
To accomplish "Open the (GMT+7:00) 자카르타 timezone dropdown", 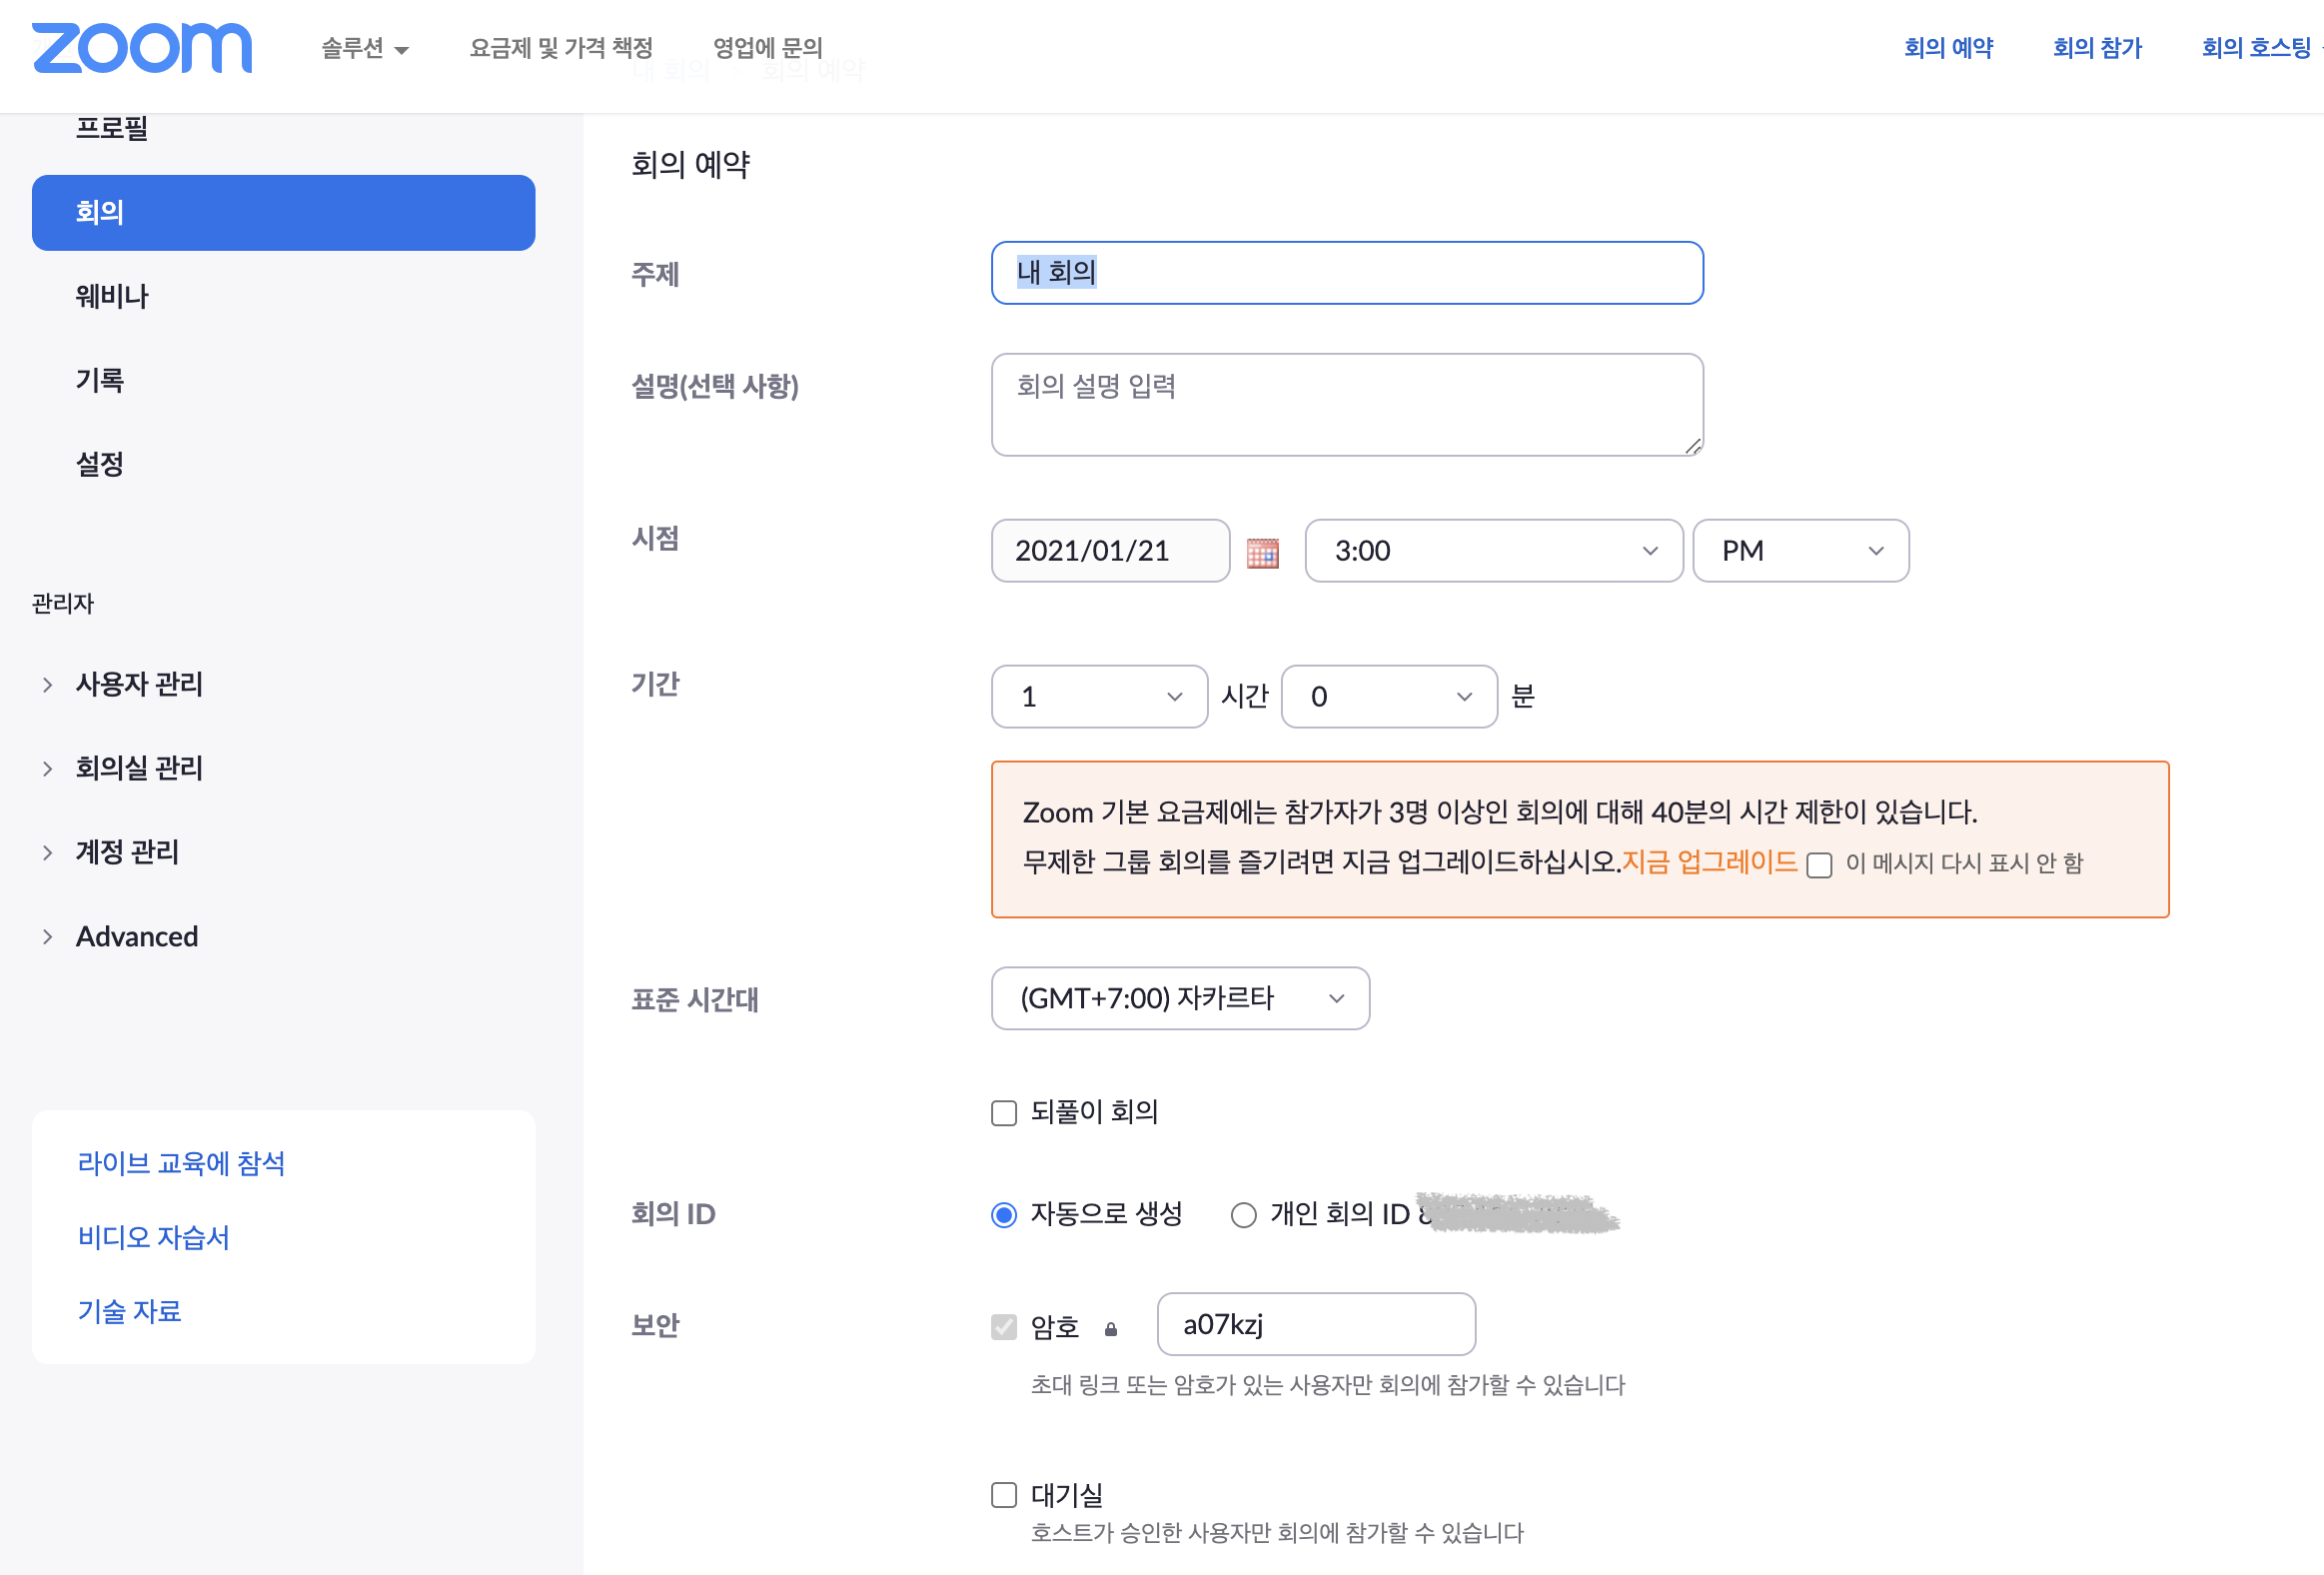I will coord(1180,998).
